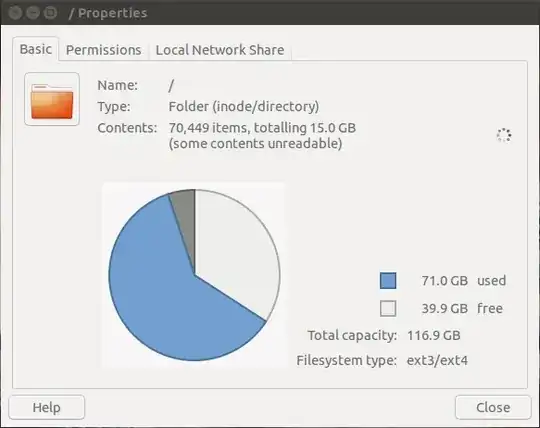The image size is (540, 428).
Task: Click the loading spinner icon
Action: 504,135
